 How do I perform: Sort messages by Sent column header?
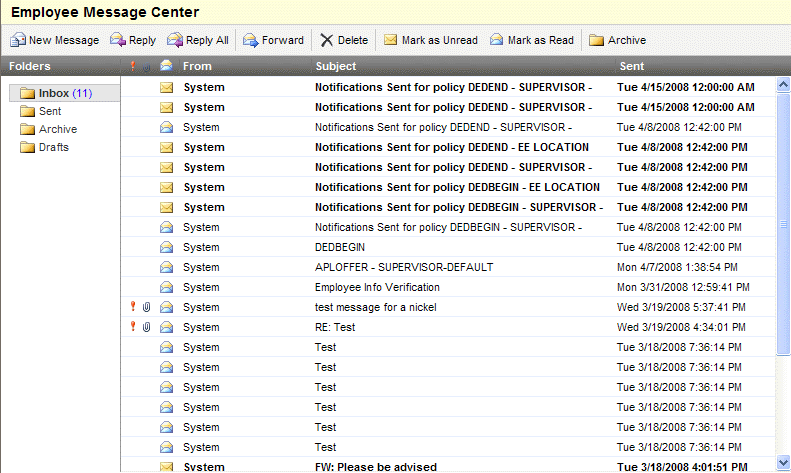coord(632,66)
